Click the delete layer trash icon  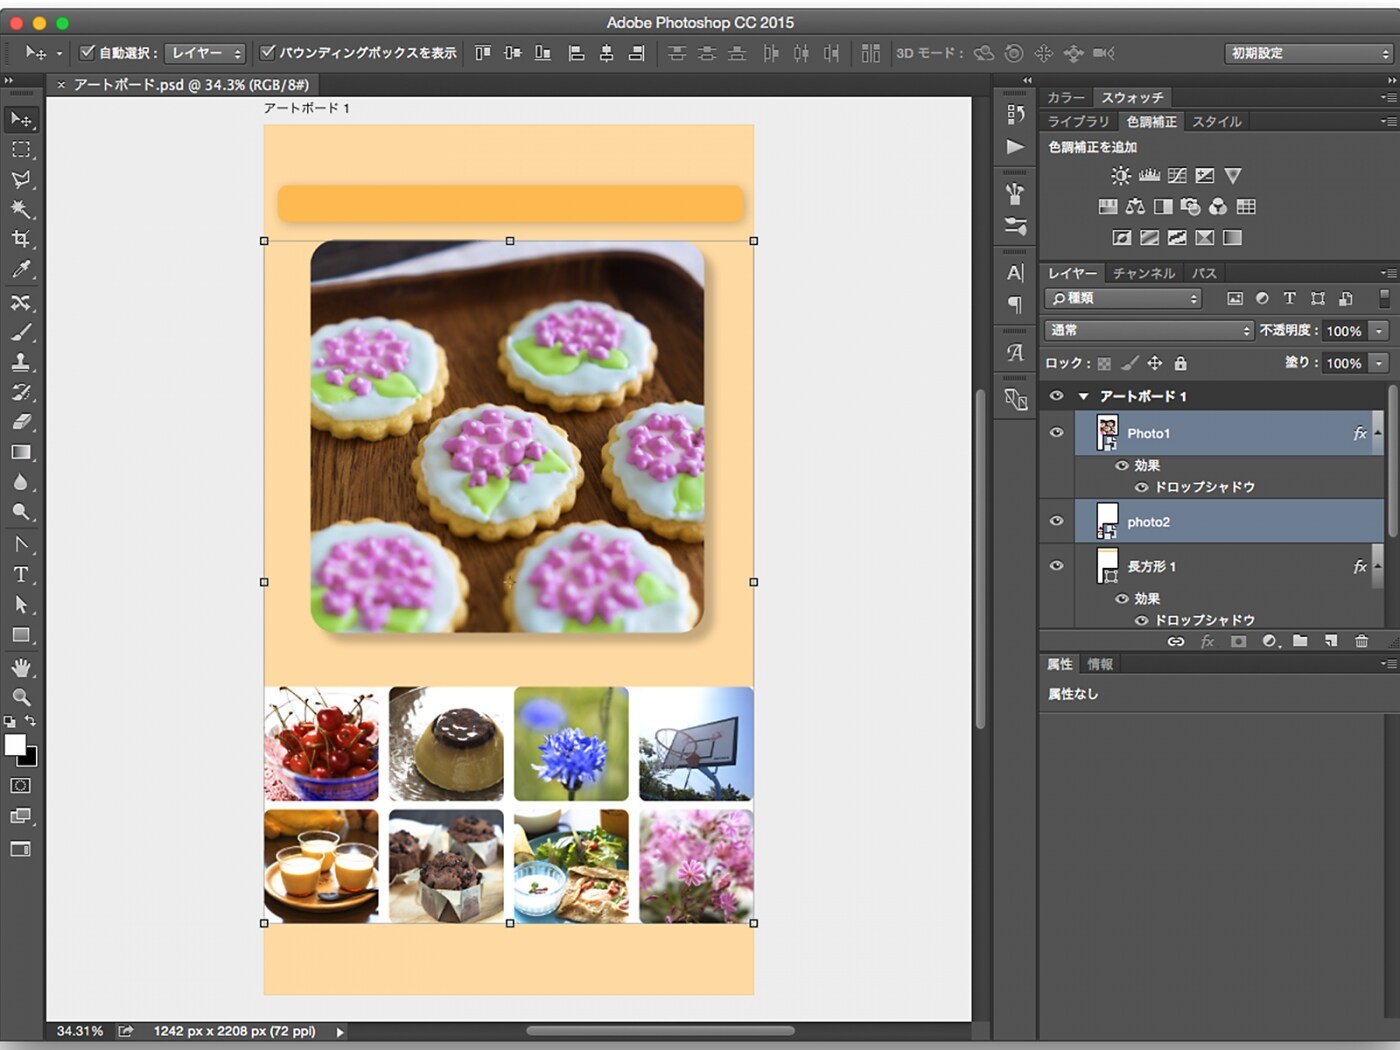pyautogui.click(x=1361, y=641)
